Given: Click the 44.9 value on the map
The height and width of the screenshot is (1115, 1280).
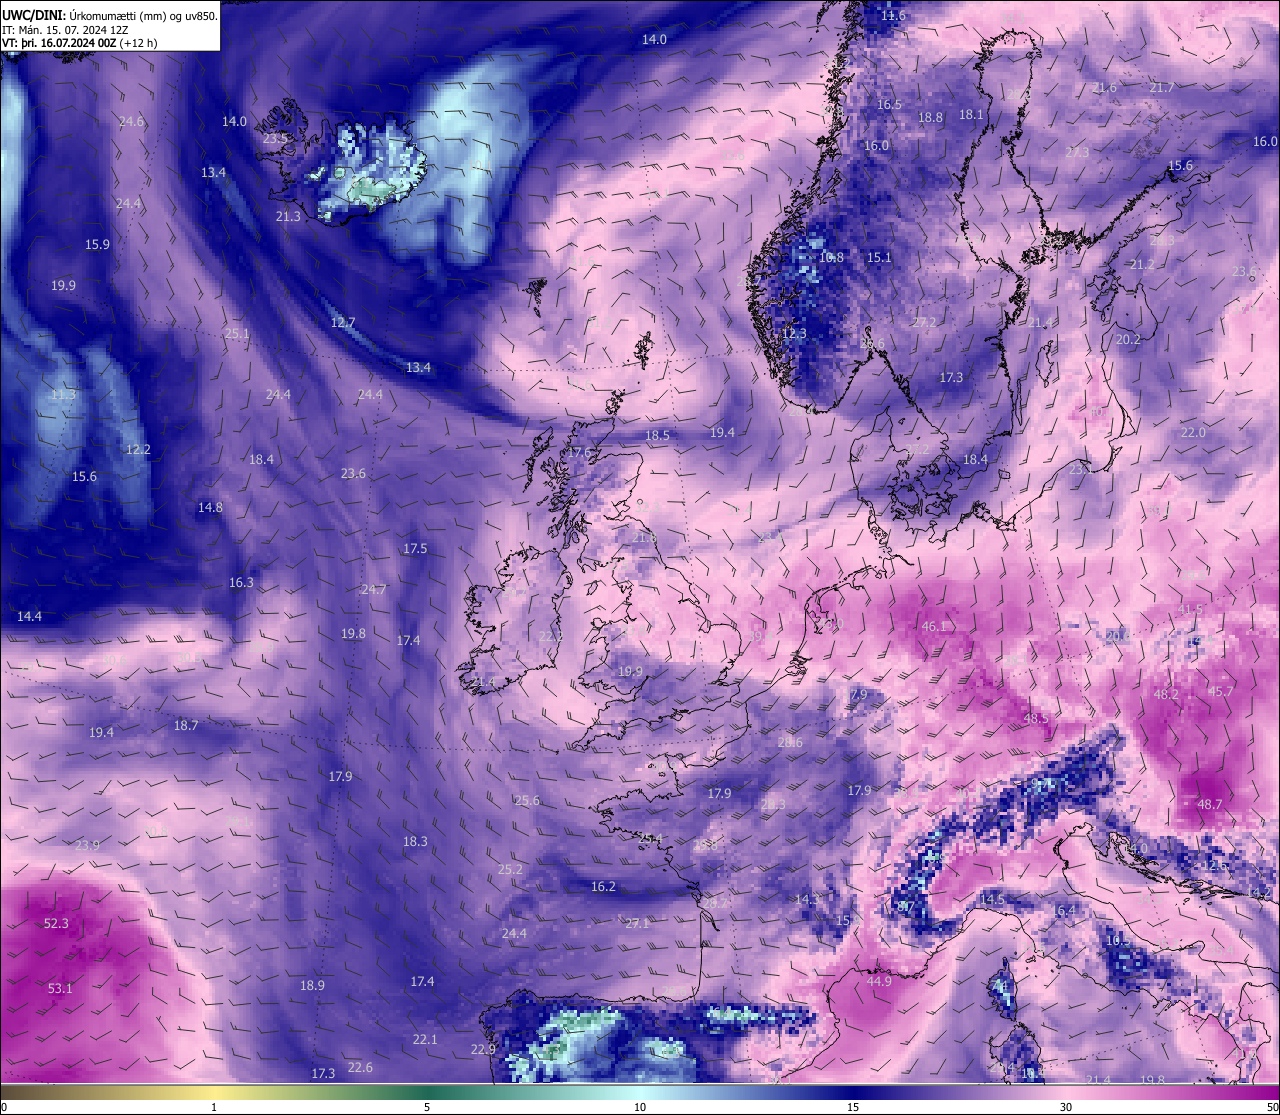Looking at the screenshot, I should (x=879, y=981).
